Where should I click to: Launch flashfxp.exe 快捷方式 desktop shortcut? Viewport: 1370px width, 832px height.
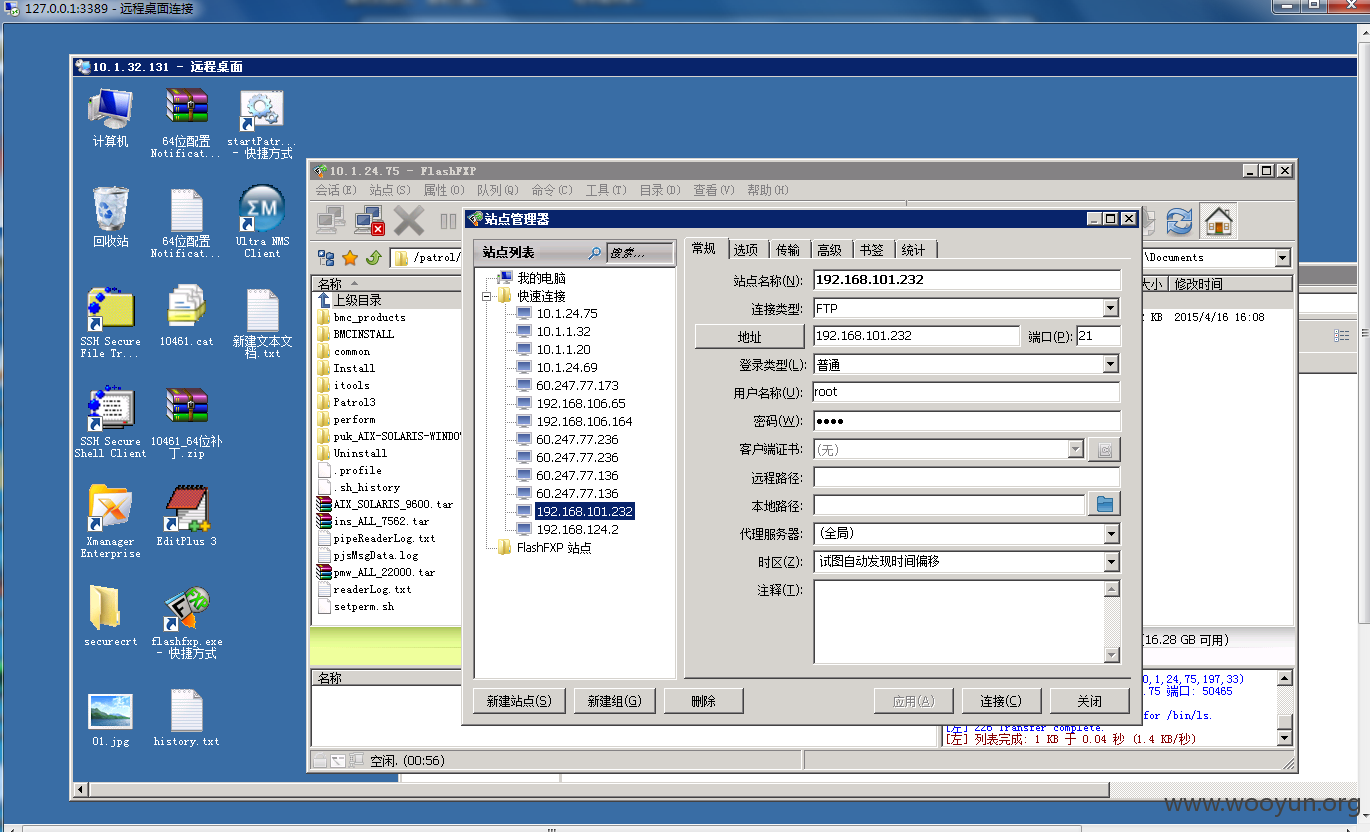coord(186,622)
